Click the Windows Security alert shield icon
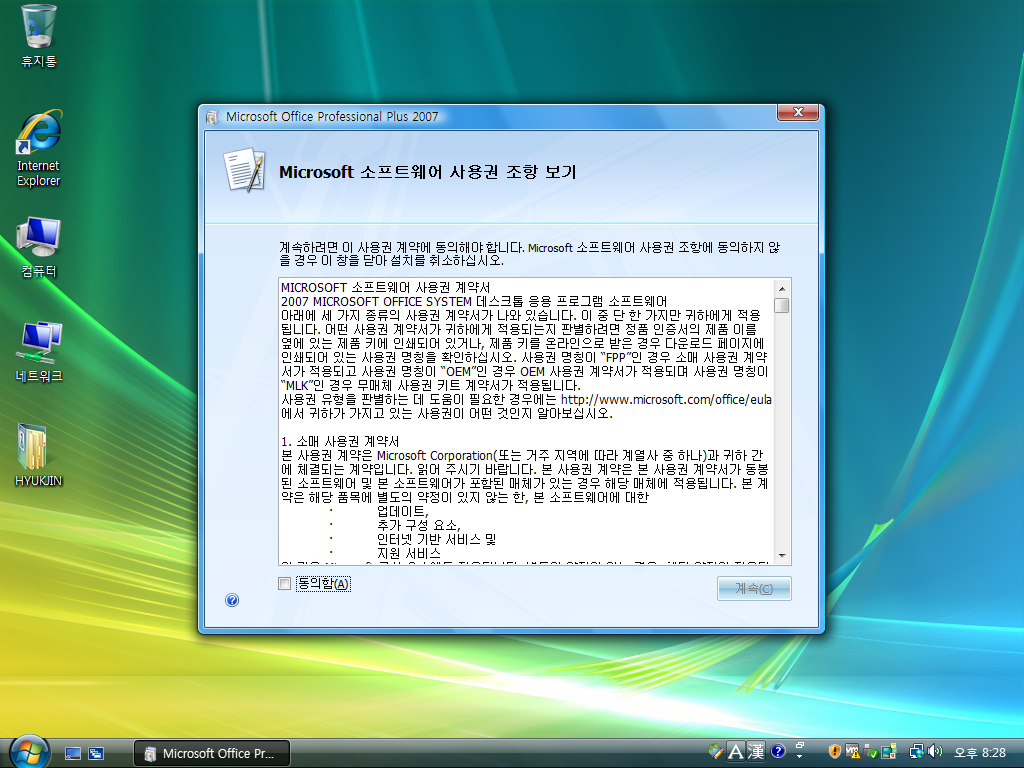 tap(834, 752)
